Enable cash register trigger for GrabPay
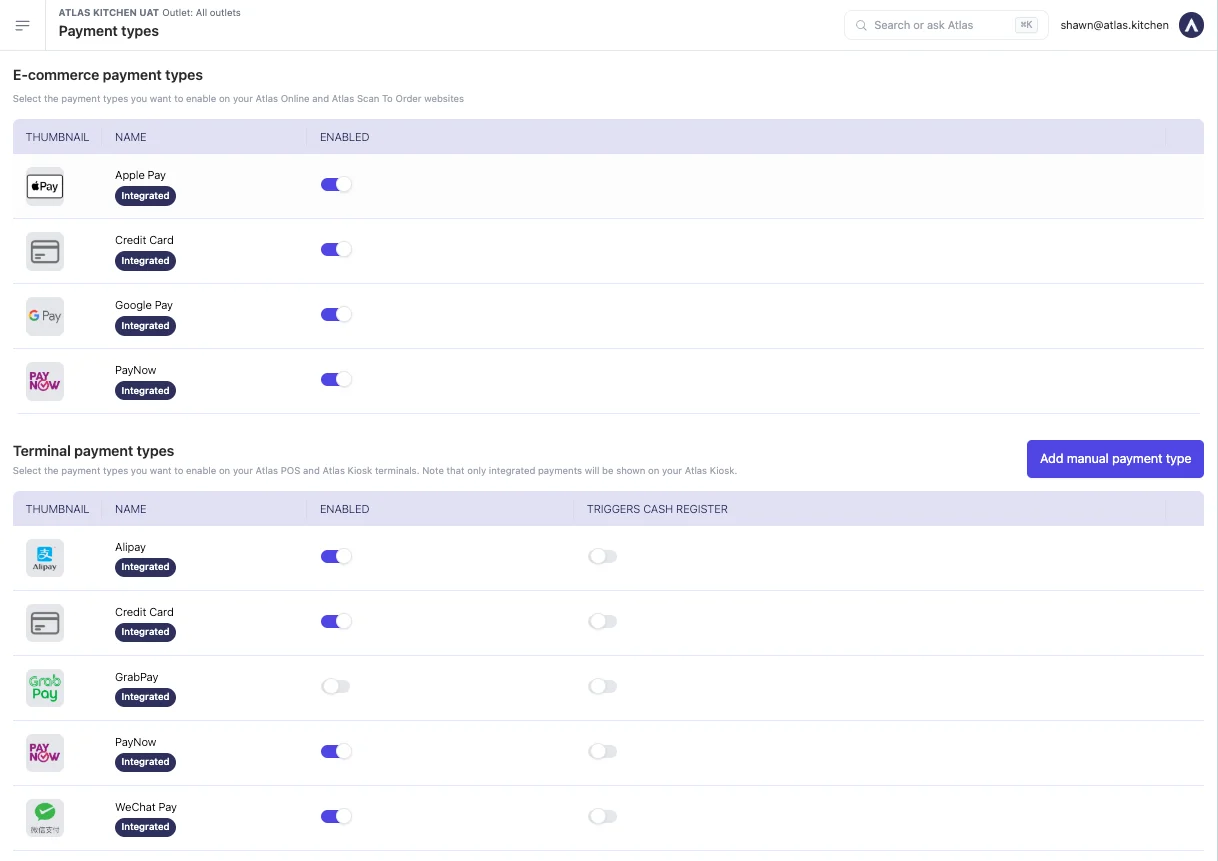Image resolution: width=1218 pixels, height=861 pixels. [x=603, y=687]
